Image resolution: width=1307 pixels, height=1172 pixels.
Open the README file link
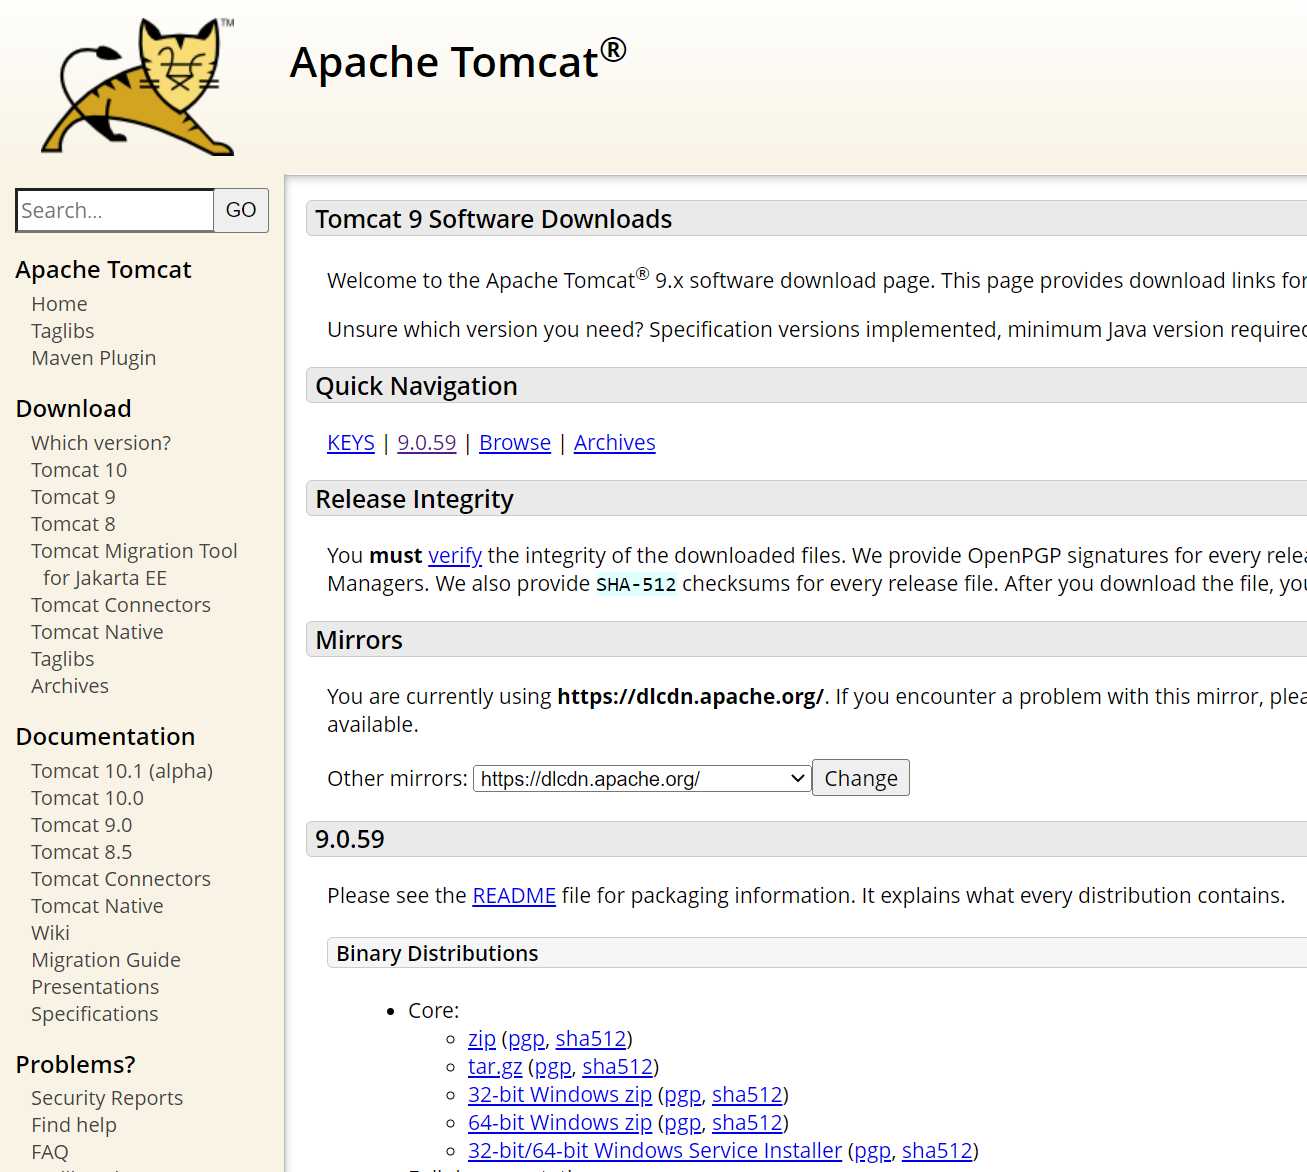[514, 896]
